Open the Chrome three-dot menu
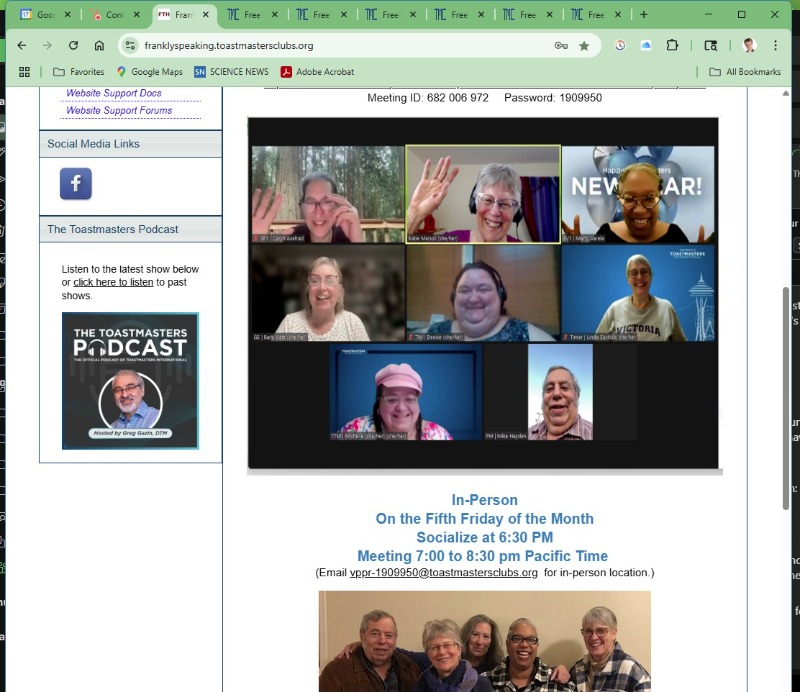This screenshot has width=800, height=692. pyautogui.click(x=776, y=45)
